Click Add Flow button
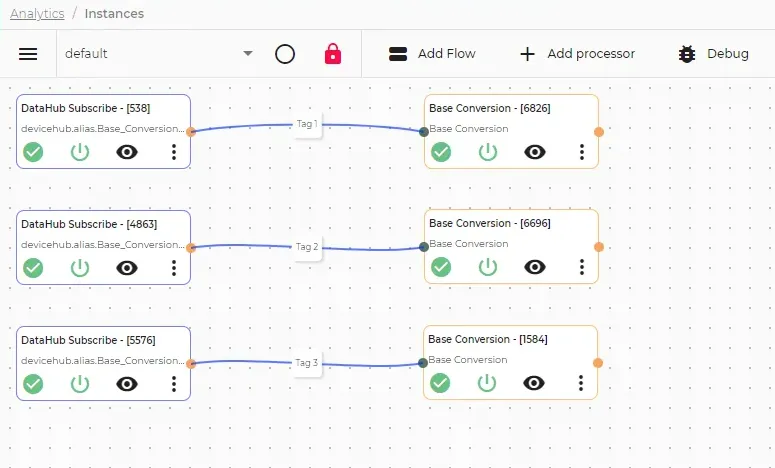 pyautogui.click(x=432, y=53)
